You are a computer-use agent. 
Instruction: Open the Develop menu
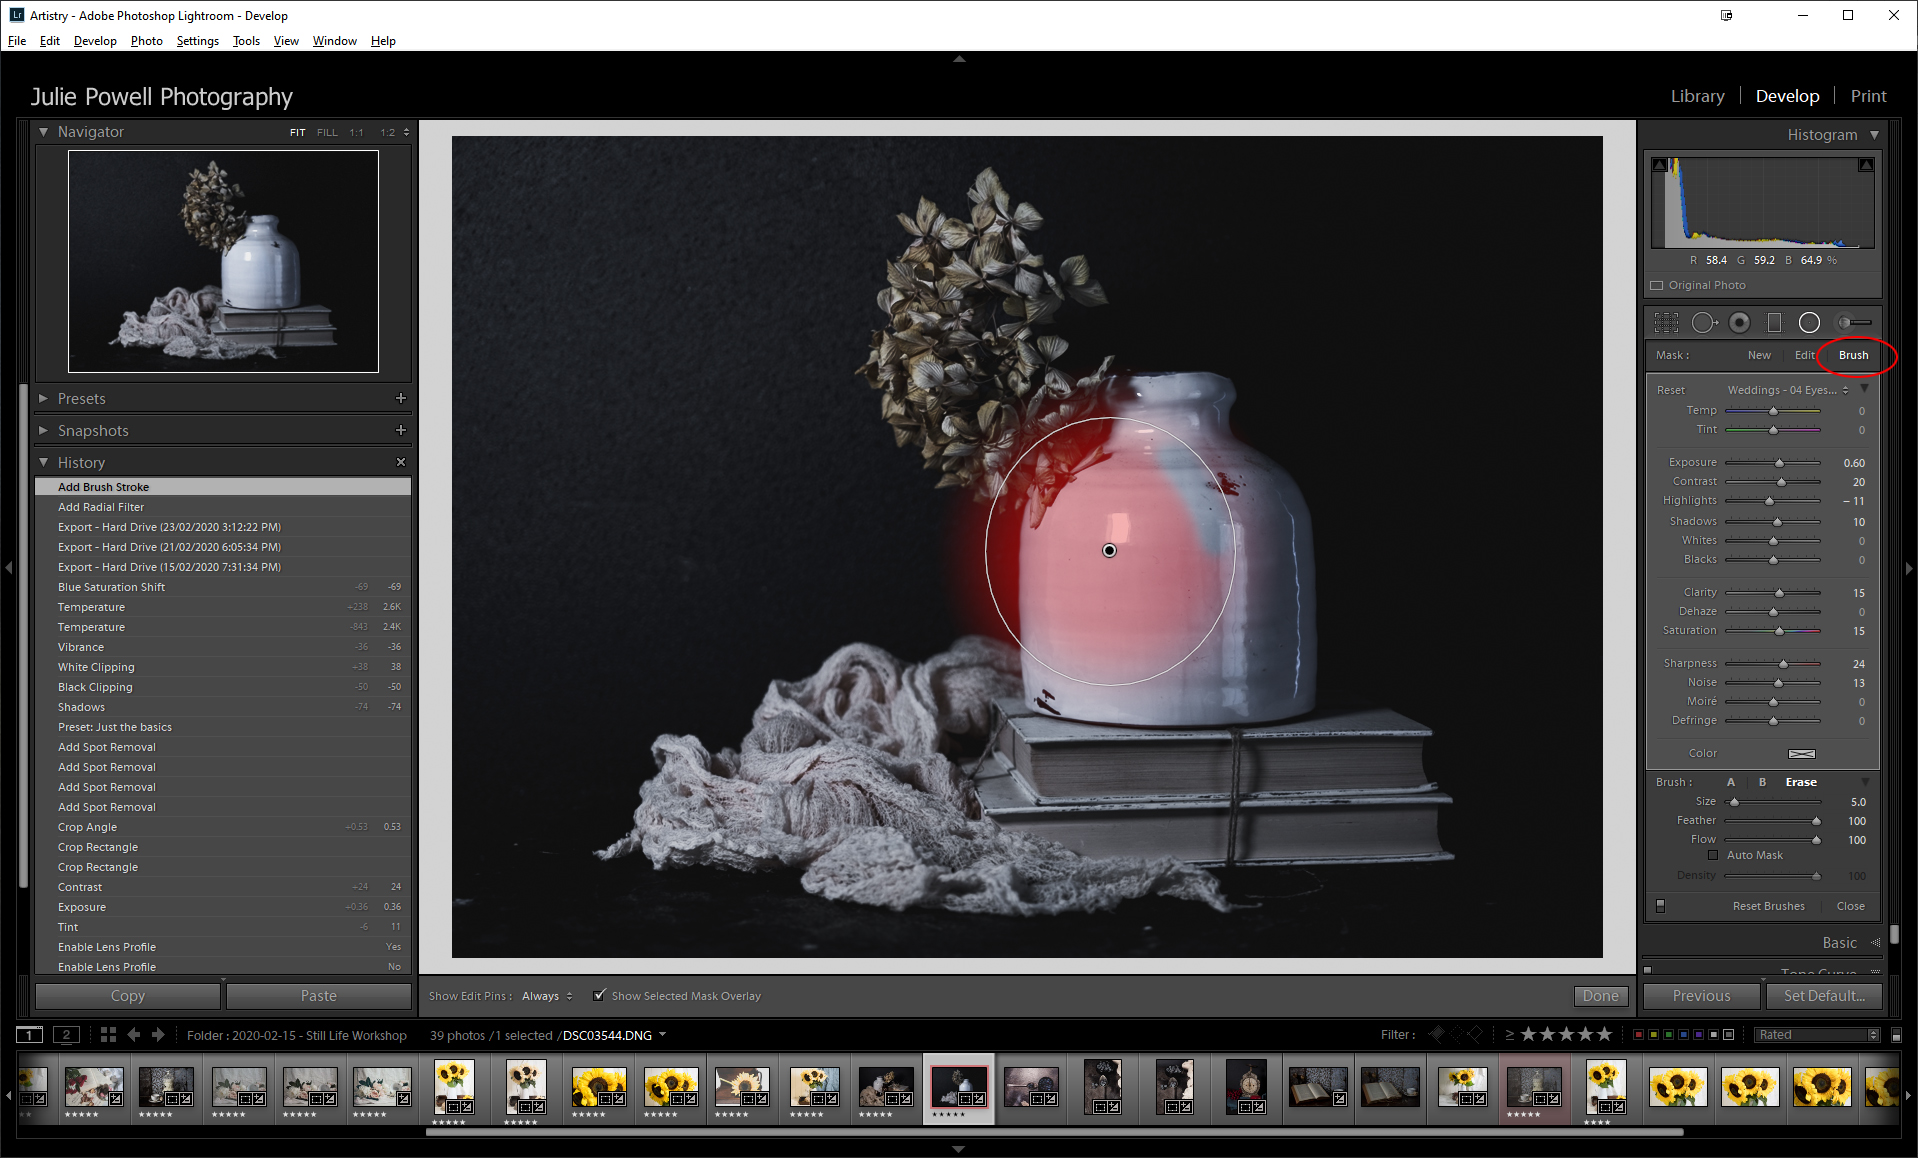click(x=95, y=41)
